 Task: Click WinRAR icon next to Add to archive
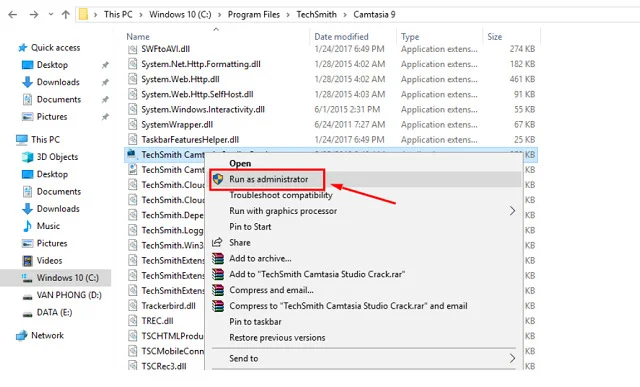[x=218, y=258]
